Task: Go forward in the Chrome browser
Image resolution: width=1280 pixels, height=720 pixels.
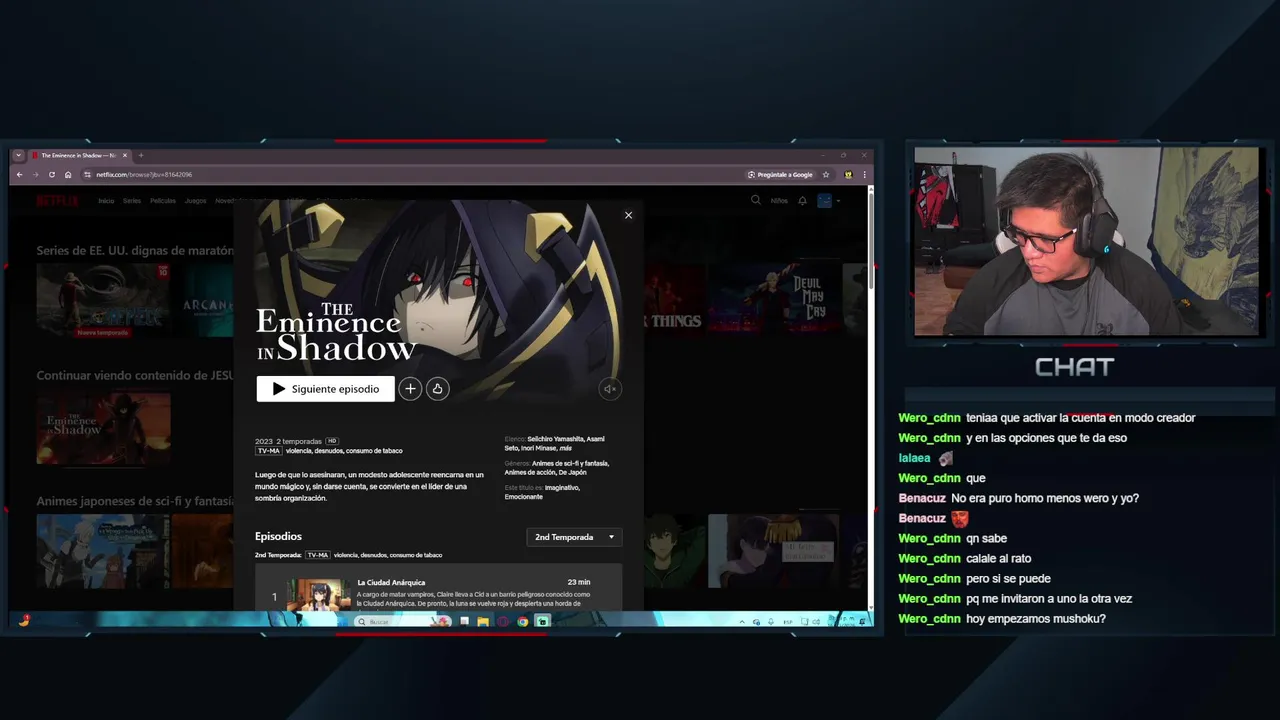Action: pyautogui.click(x=35, y=174)
